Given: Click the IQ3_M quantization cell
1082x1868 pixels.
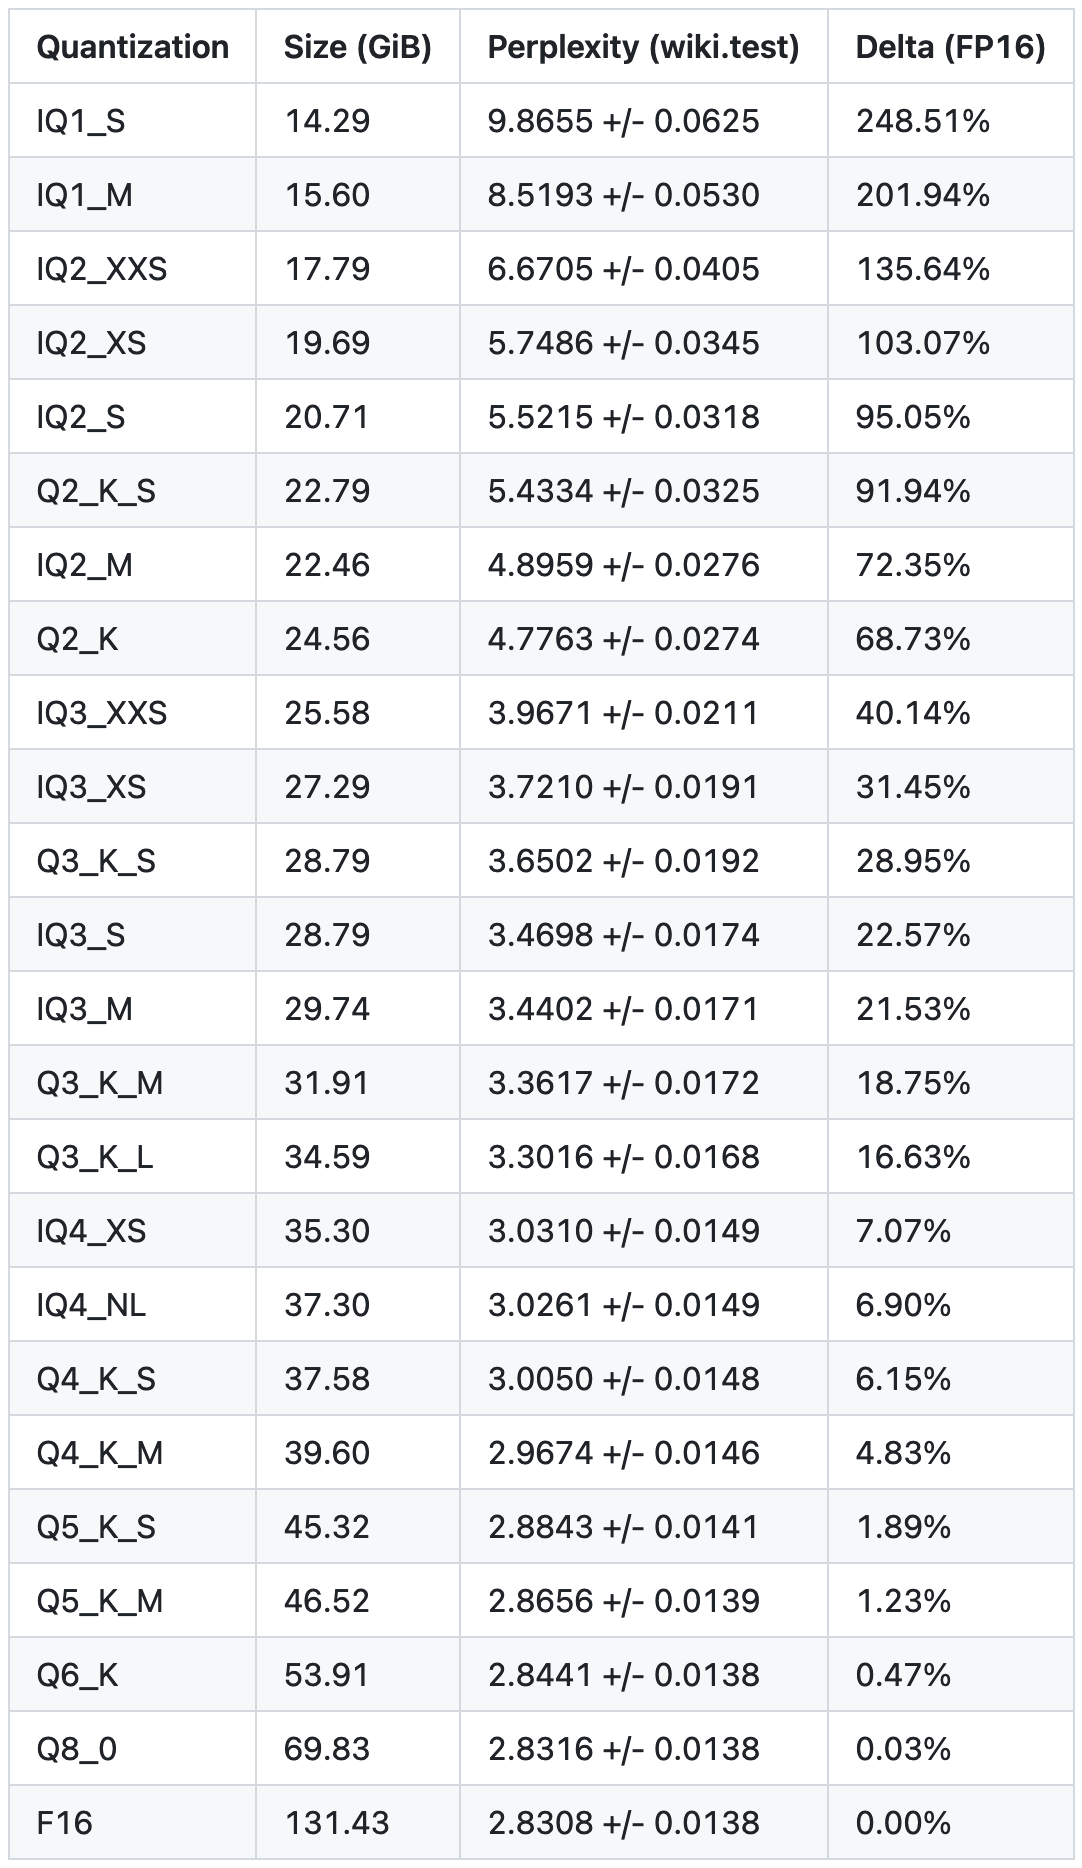Looking at the screenshot, I should pos(84,1009).
